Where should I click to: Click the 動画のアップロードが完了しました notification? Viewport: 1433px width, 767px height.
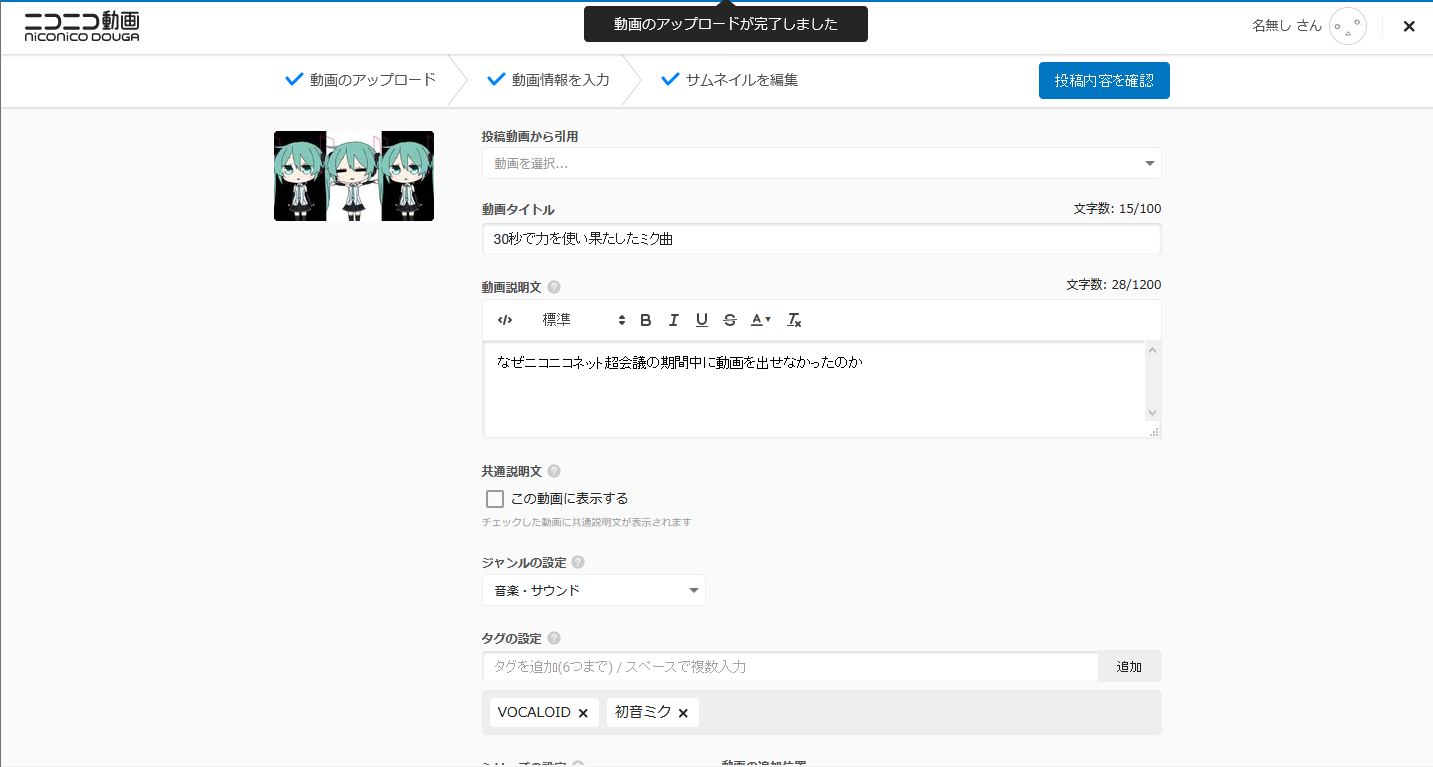tap(726, 24)
